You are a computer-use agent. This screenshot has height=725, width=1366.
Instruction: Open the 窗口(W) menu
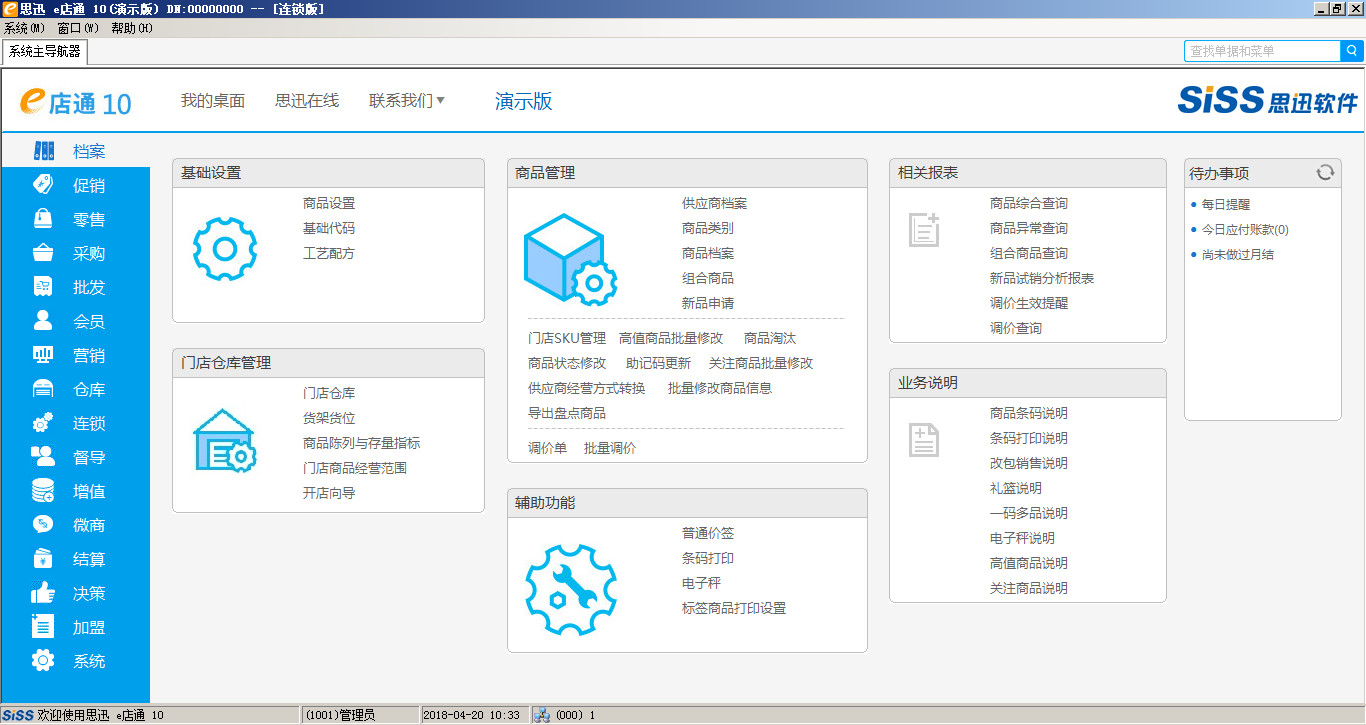coord(78,28)
